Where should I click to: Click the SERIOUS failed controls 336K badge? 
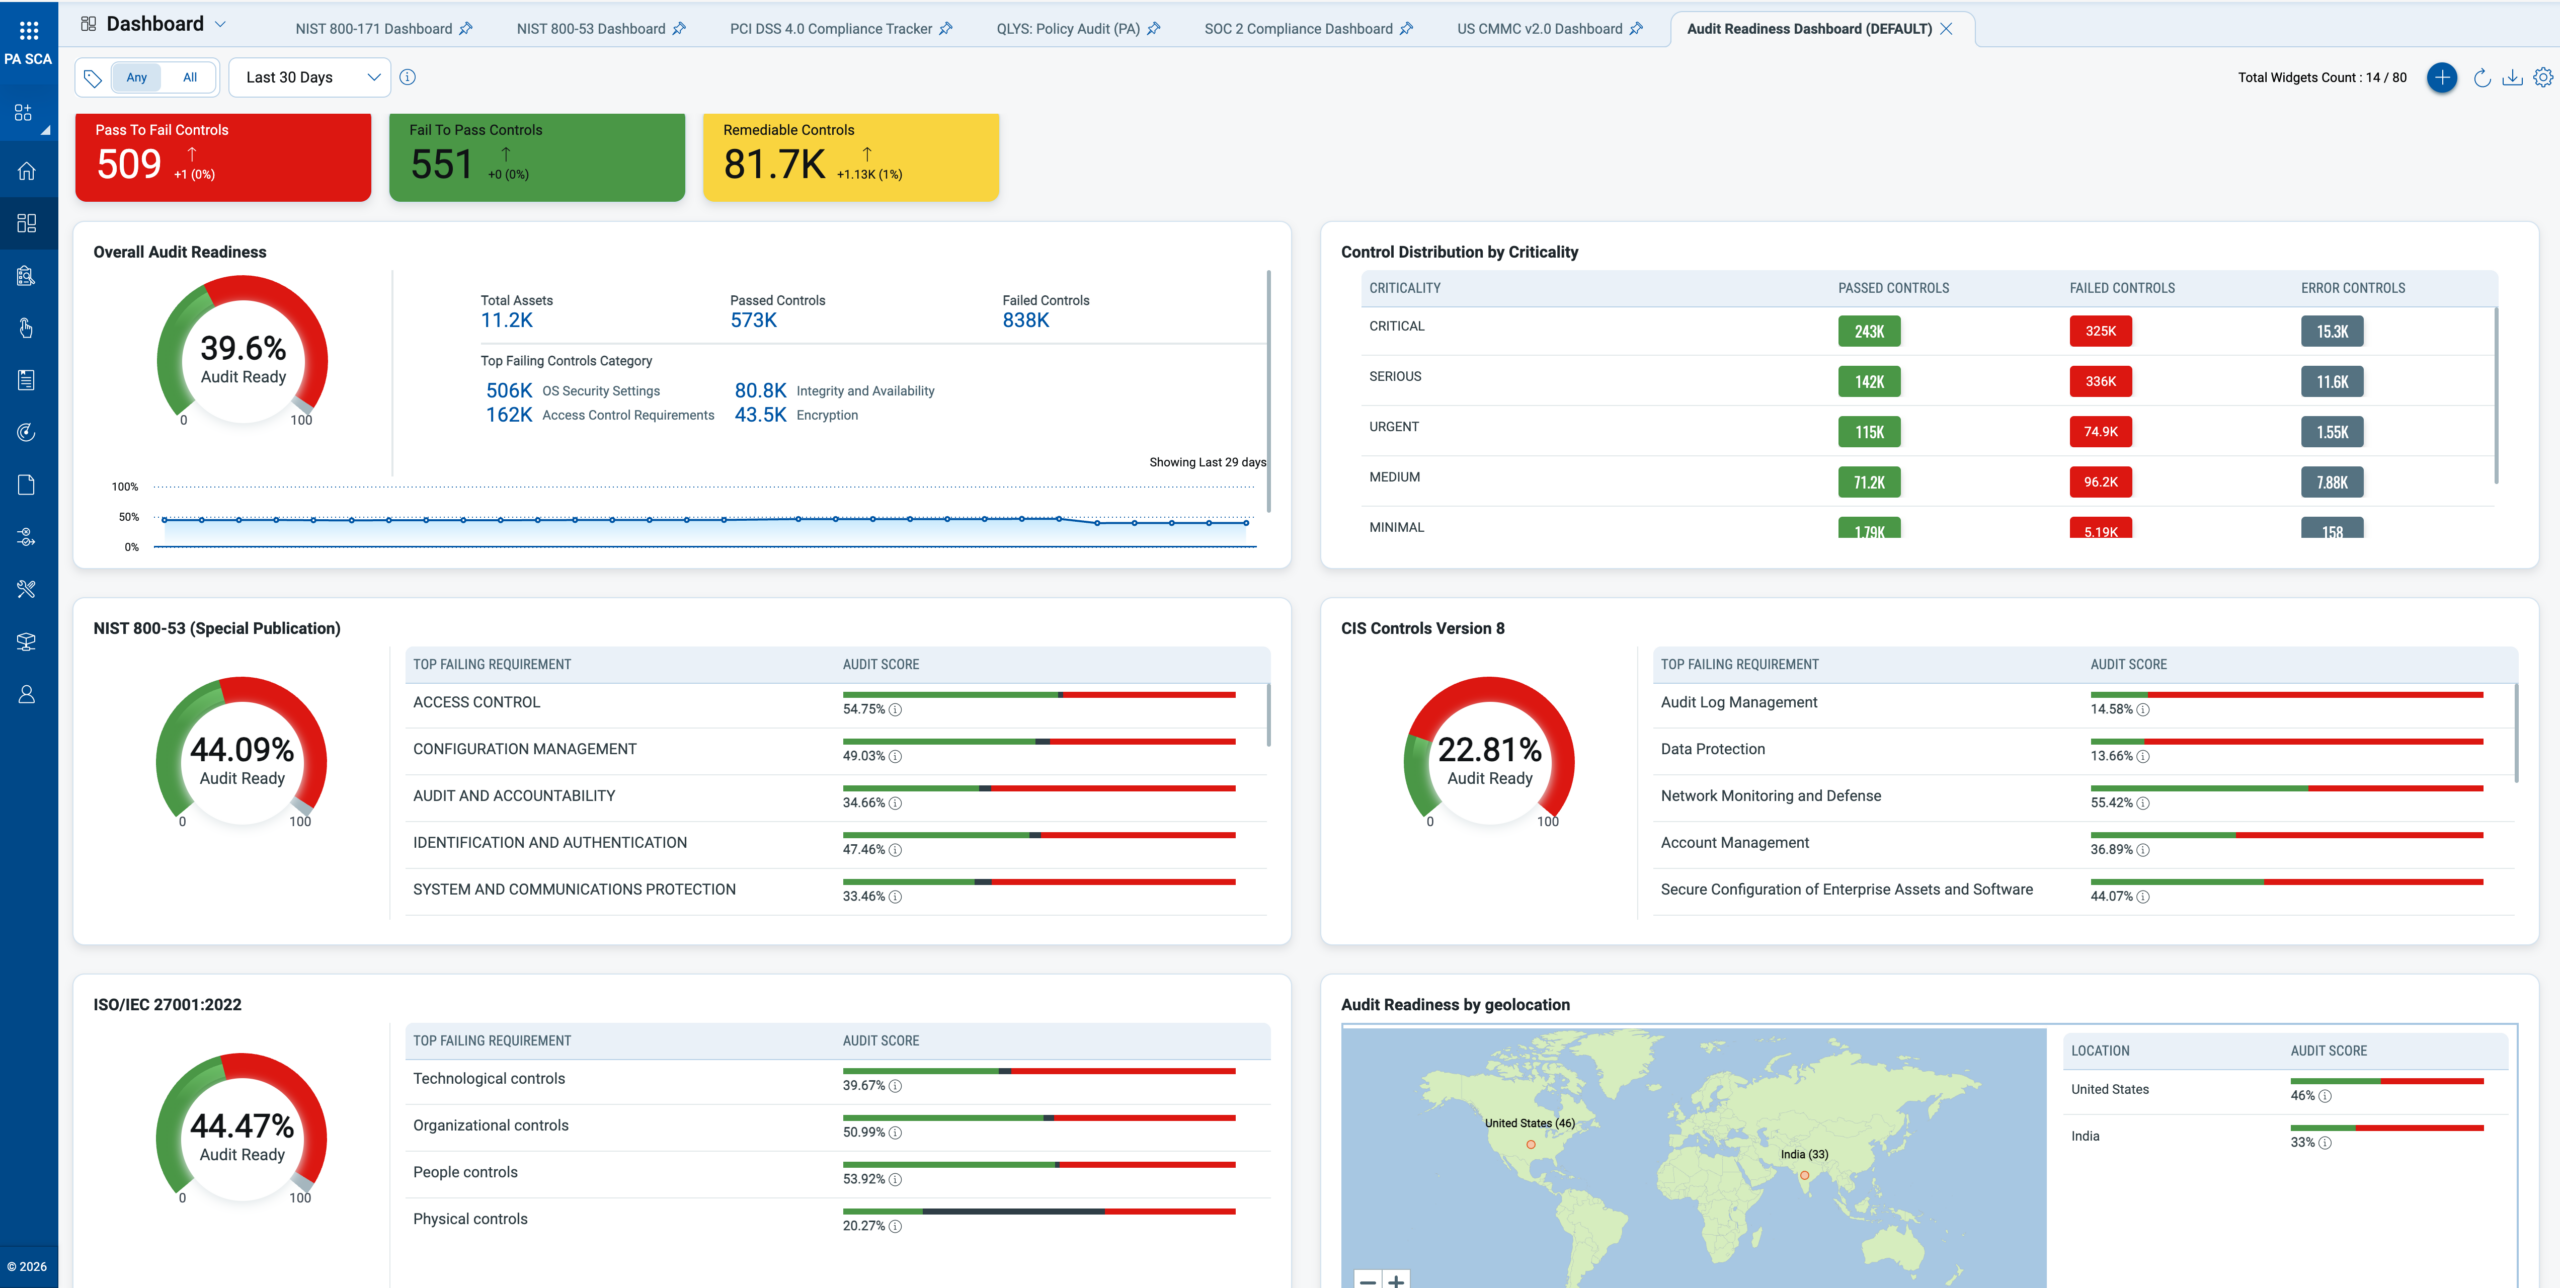click(2100, 381)
